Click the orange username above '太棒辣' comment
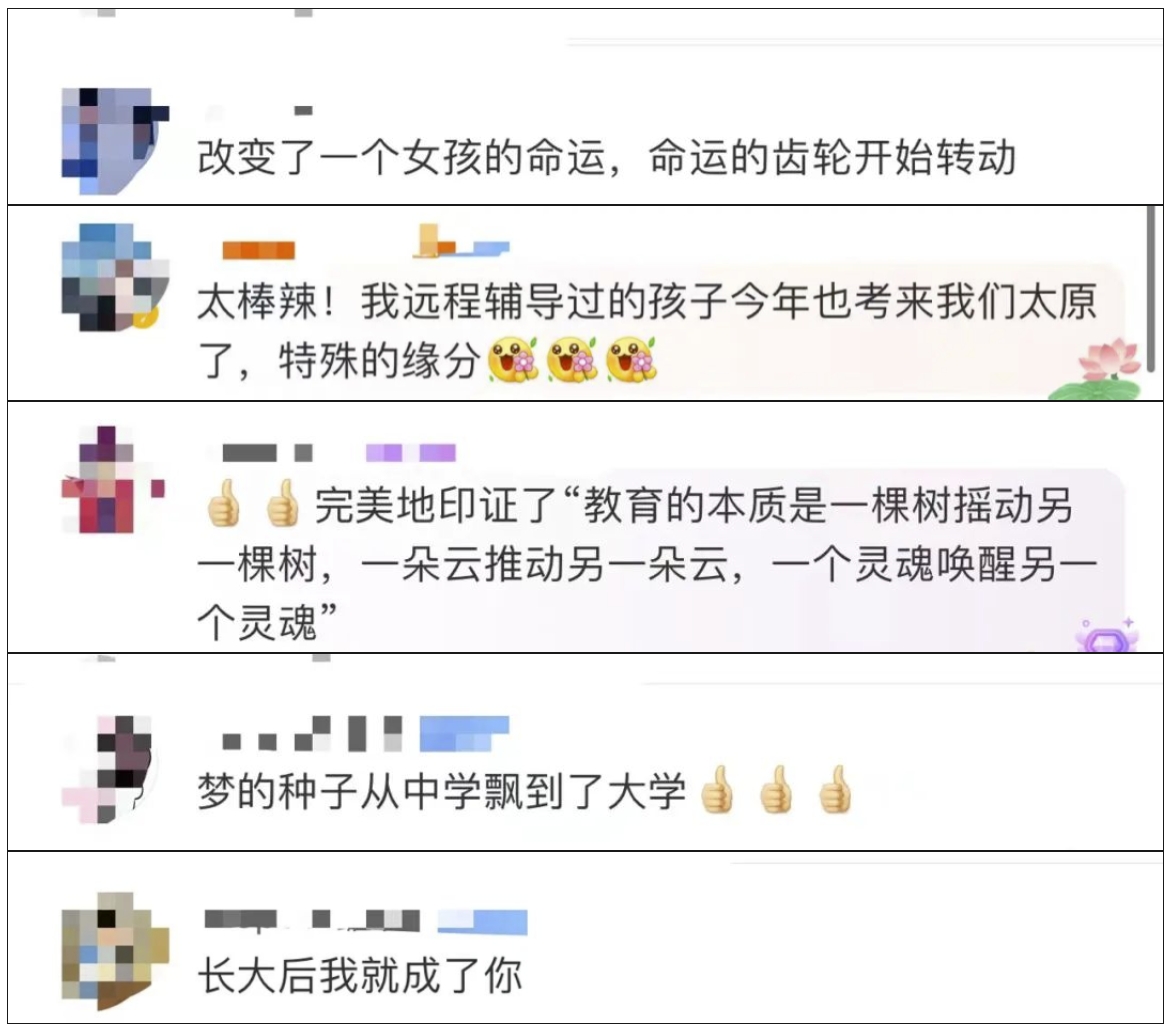Screen dimensions: 1168x1028 [x=258, y=250]
